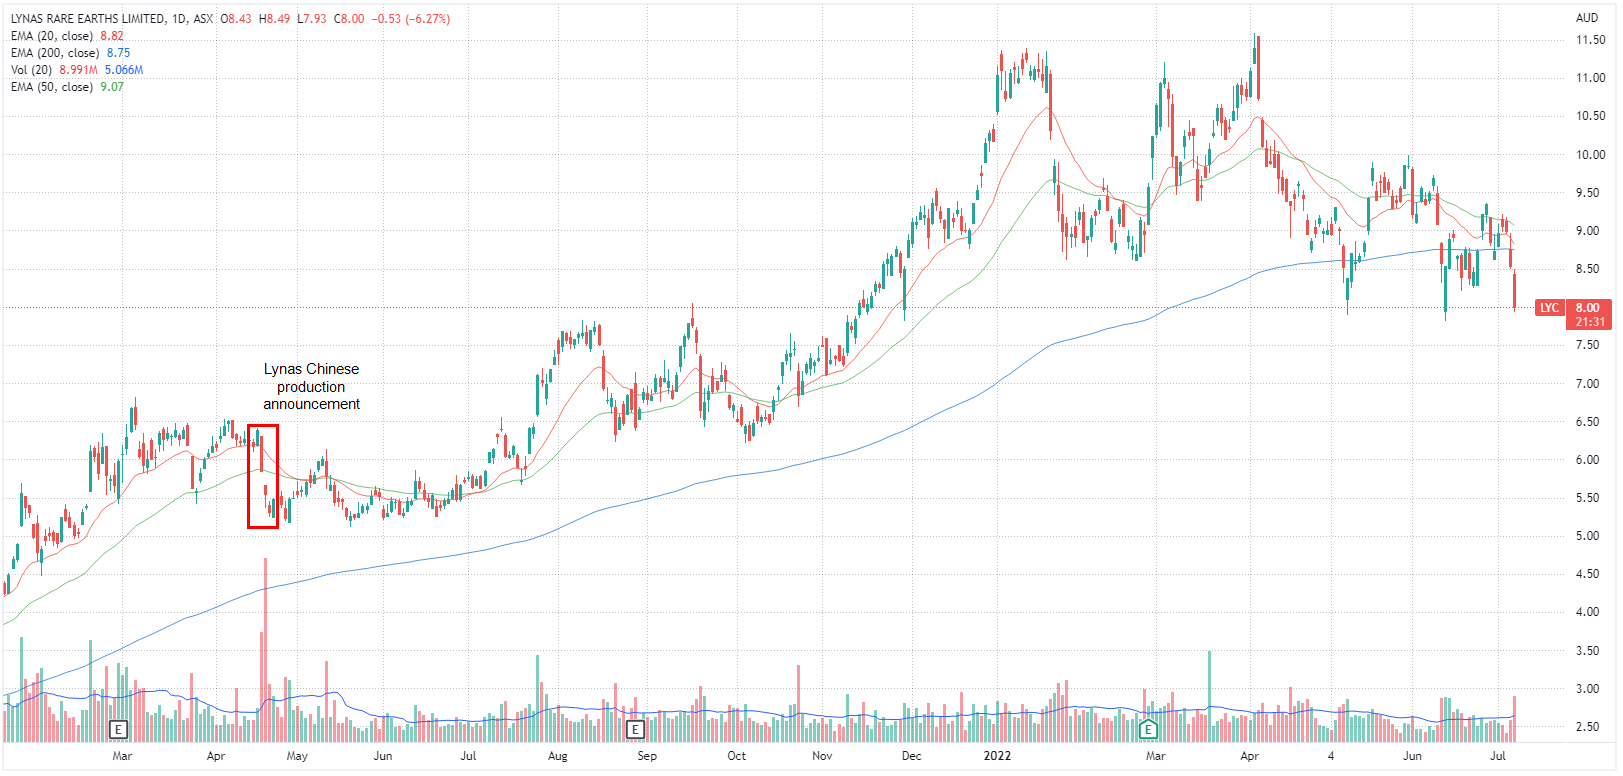Click the Lynas Chinese production announcement note

point(311,386)
